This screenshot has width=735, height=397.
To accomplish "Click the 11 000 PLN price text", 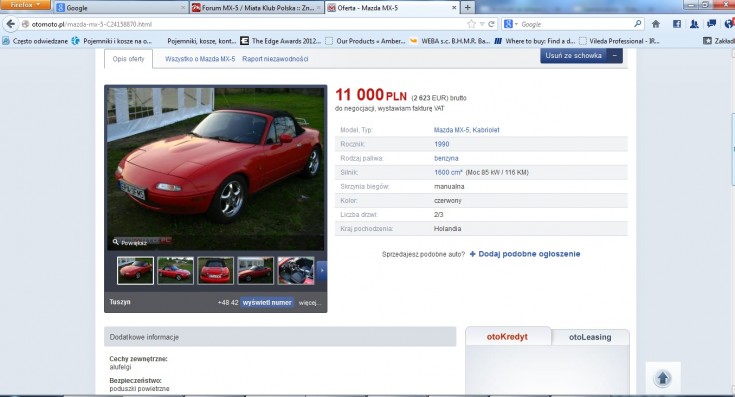I will pyautogui.click(x=371, y=95).
